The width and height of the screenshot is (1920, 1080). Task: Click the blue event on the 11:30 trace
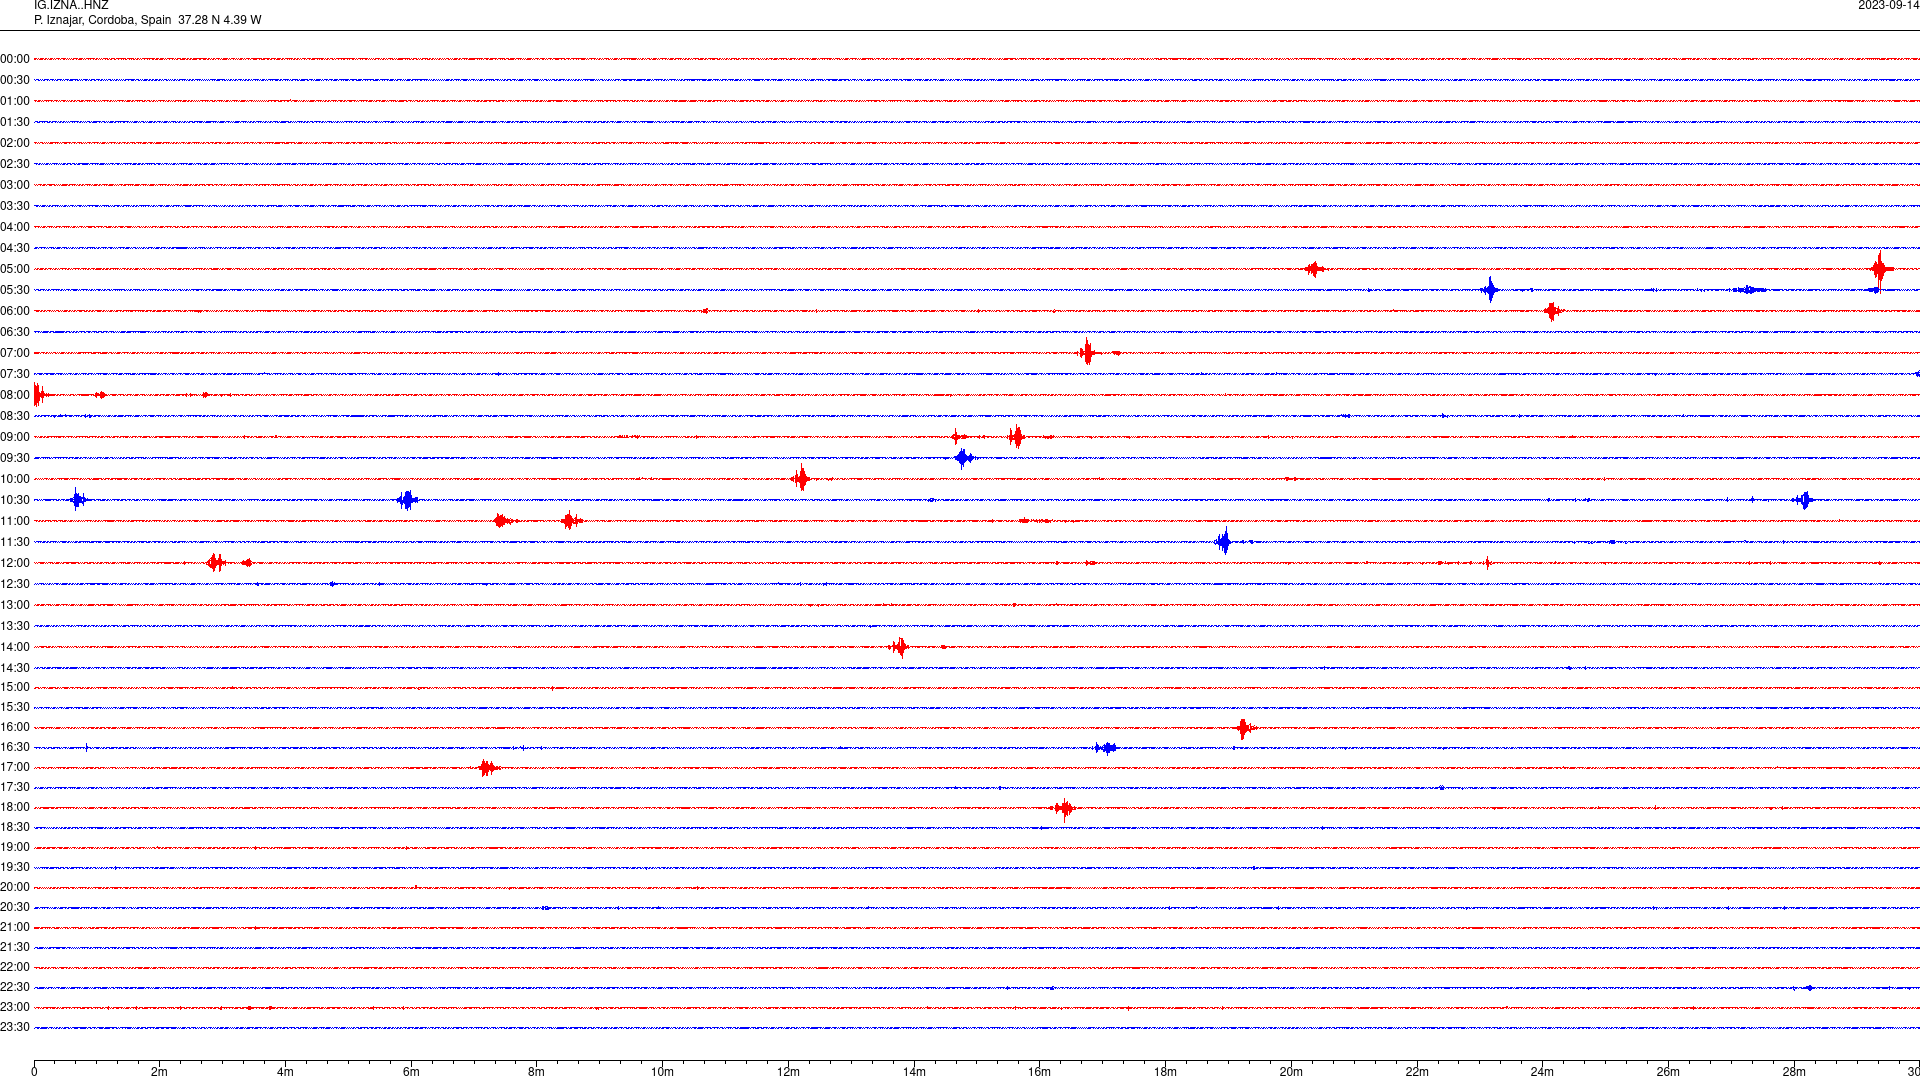pos(1224,541)
